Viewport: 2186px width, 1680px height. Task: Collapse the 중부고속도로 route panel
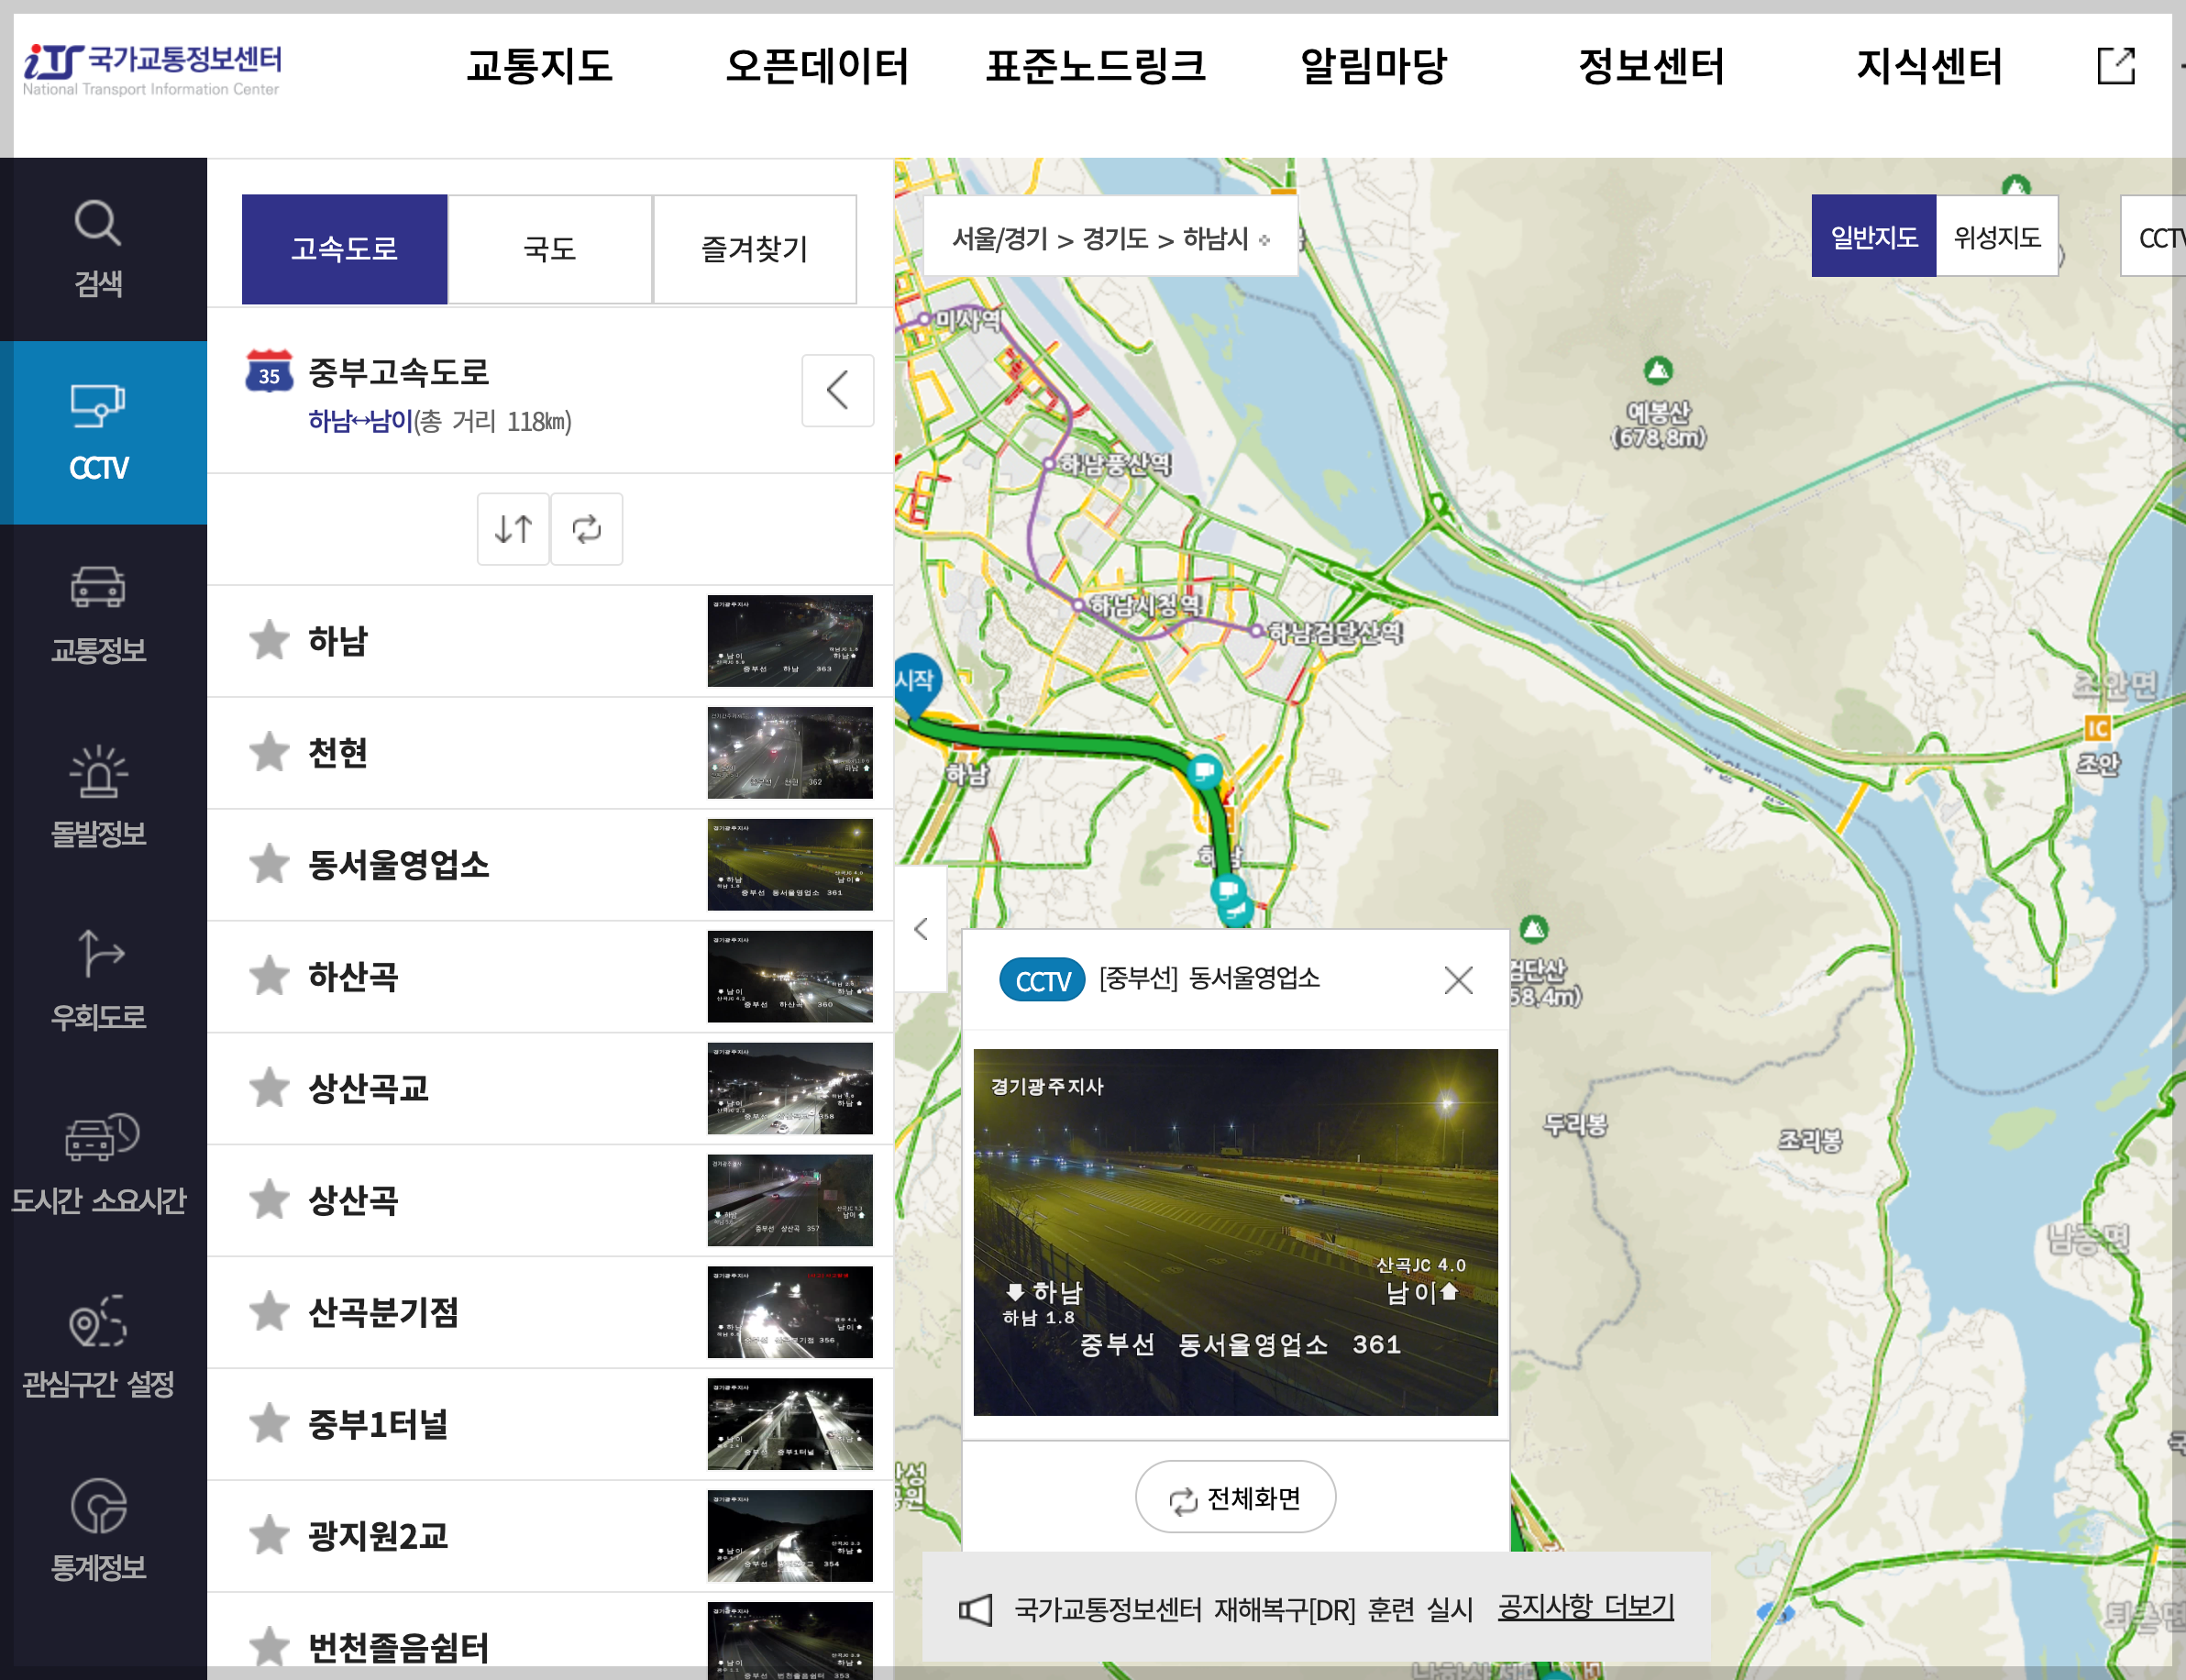837,391
